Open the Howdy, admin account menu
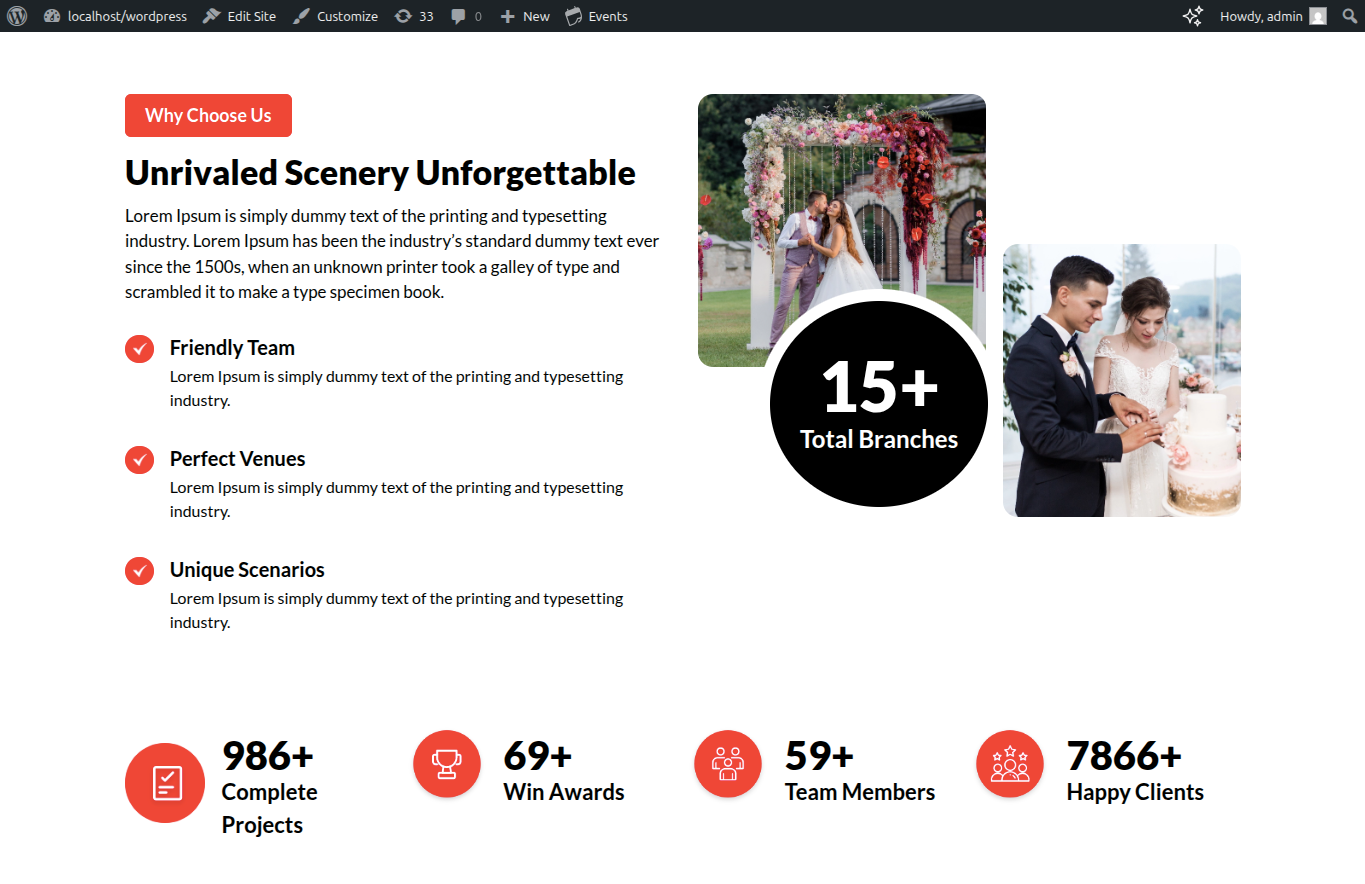1365x884 pixels. point(1273,16)
